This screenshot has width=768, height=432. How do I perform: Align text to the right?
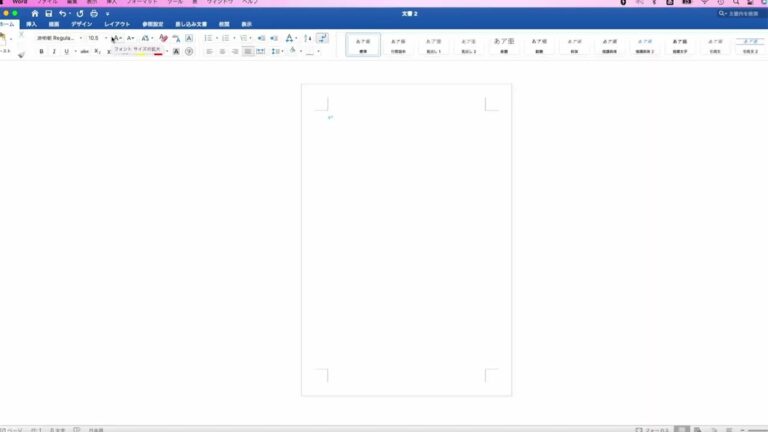click(x=235, y=51)
